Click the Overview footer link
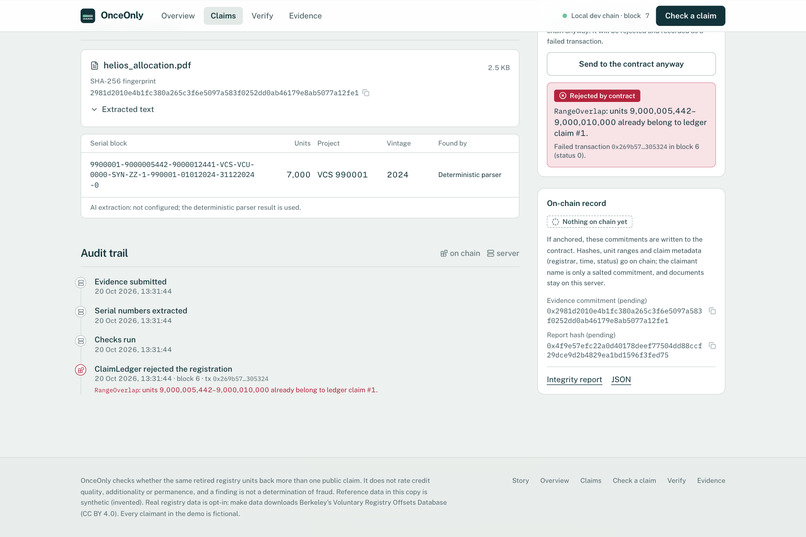 554,480
